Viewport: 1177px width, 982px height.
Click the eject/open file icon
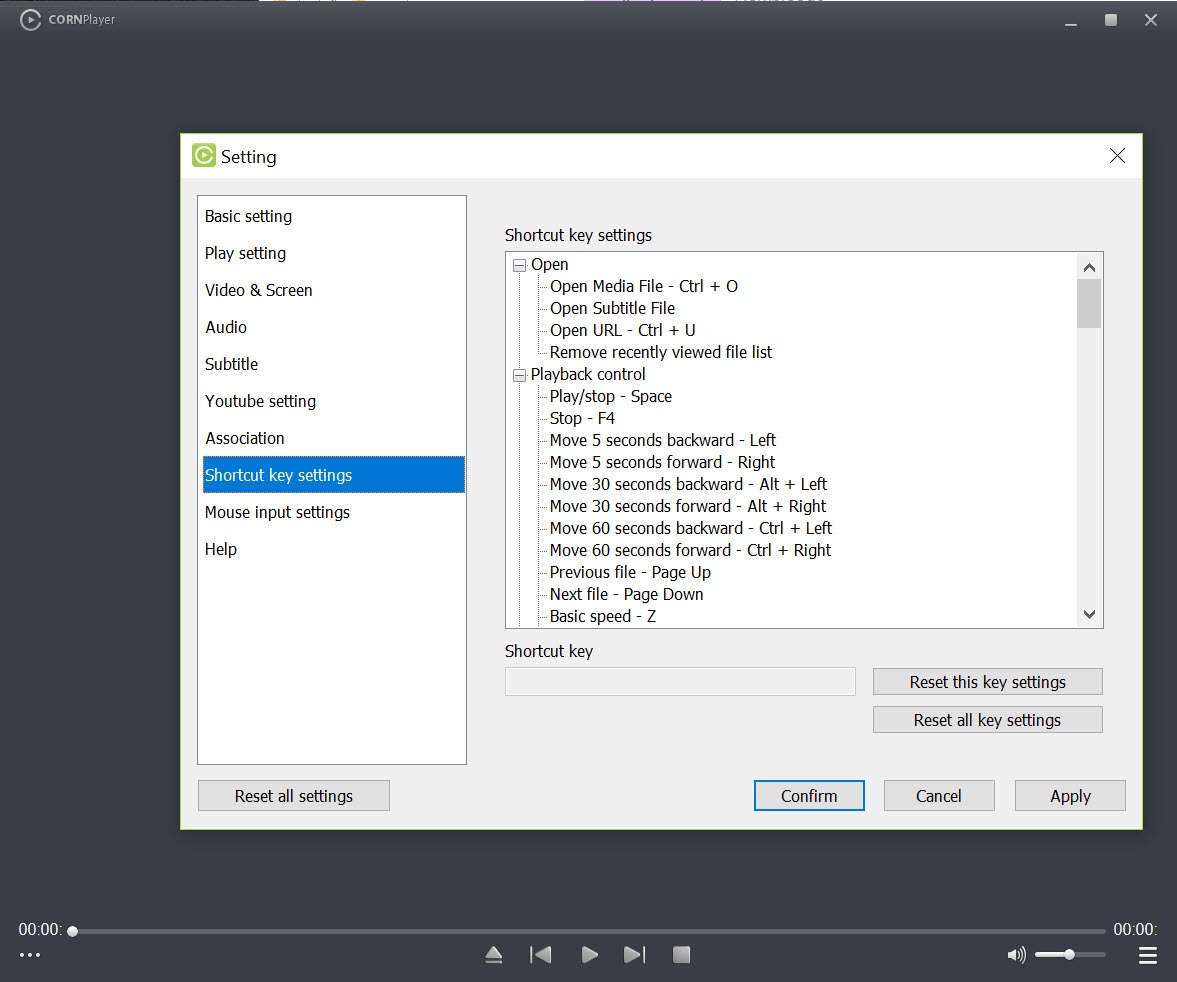coord(493,954)
